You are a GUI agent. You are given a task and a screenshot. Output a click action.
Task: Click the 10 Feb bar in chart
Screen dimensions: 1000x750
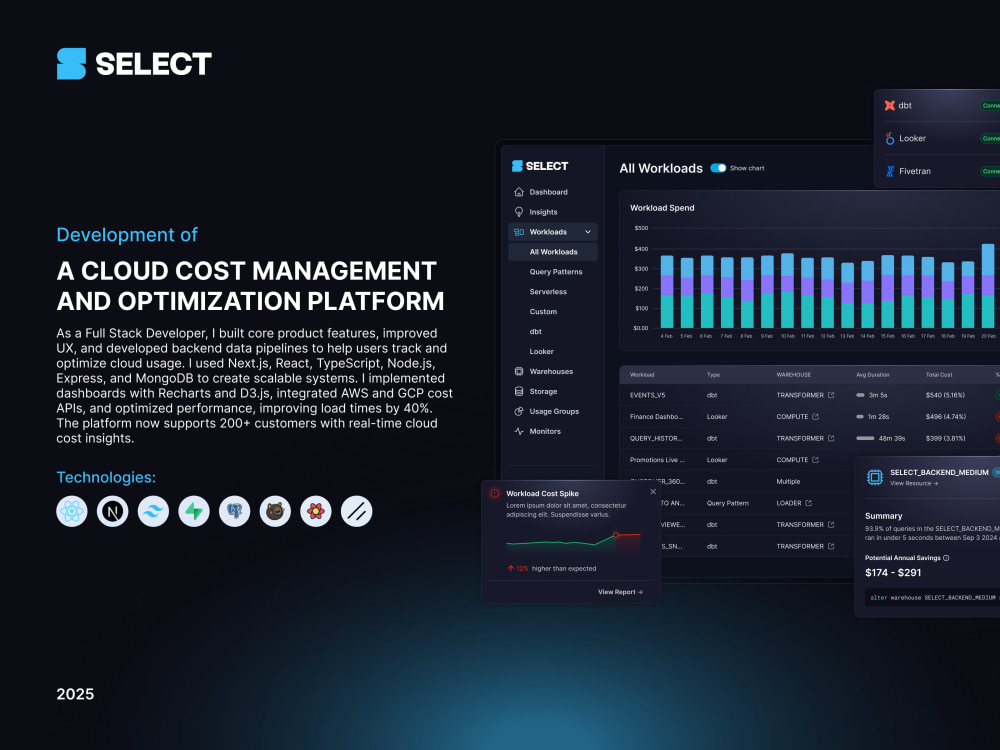pyautogui.click(x=788, y=291)
